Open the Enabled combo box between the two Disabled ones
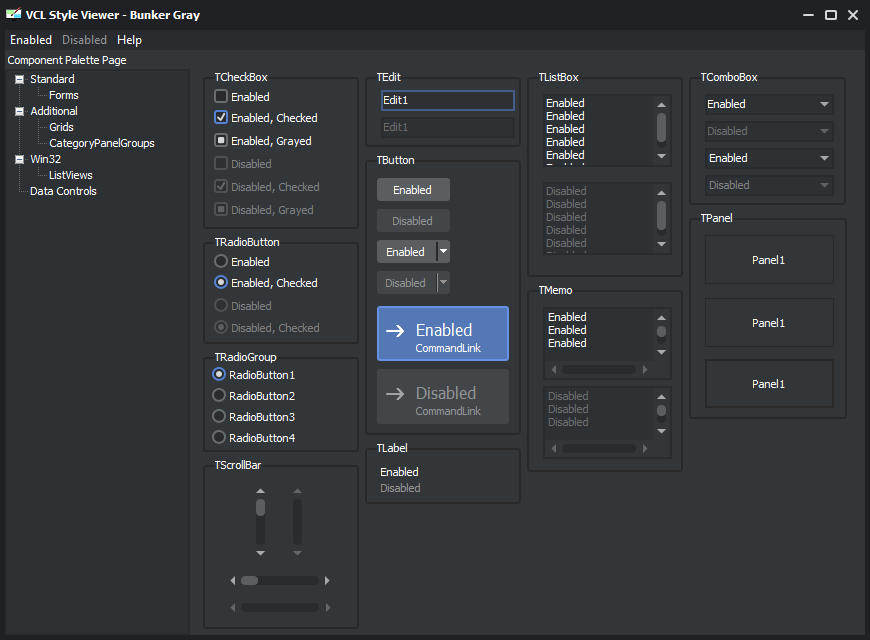Screen dimensions: 870x640 click(x=769, y=158)
